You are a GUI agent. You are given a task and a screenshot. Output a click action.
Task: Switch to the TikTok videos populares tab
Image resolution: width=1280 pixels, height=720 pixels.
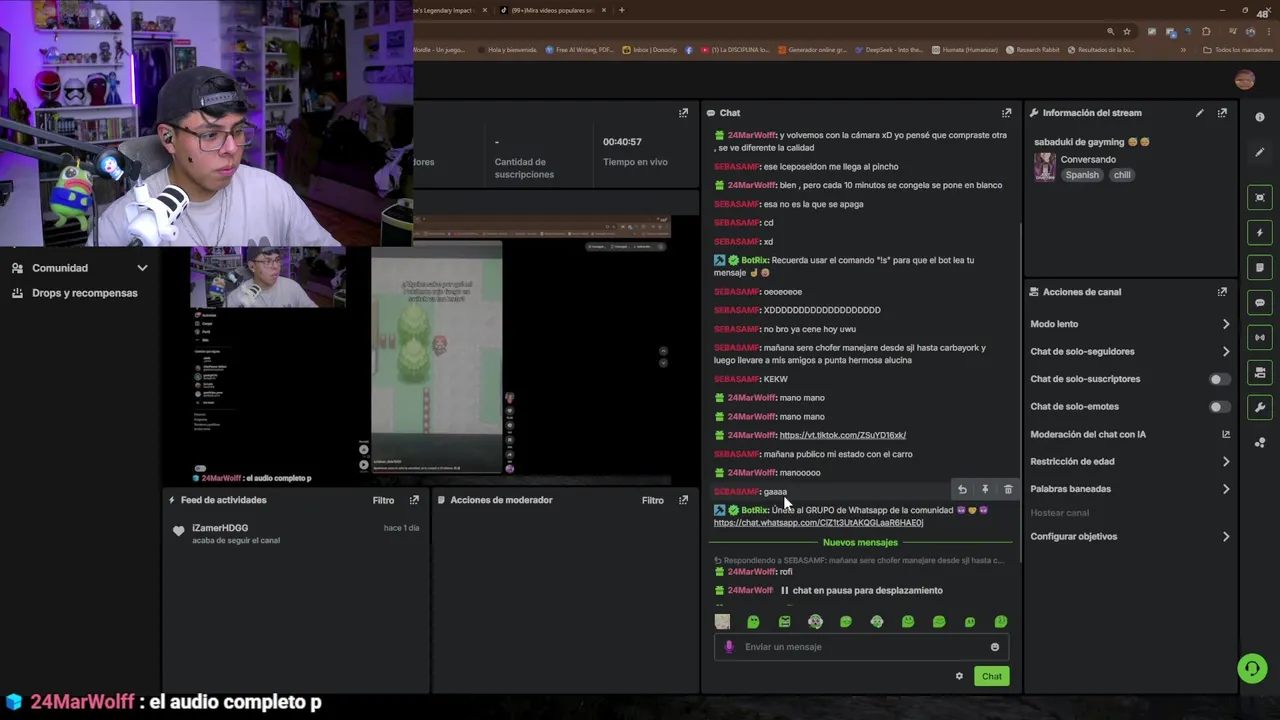coord(552,10)
